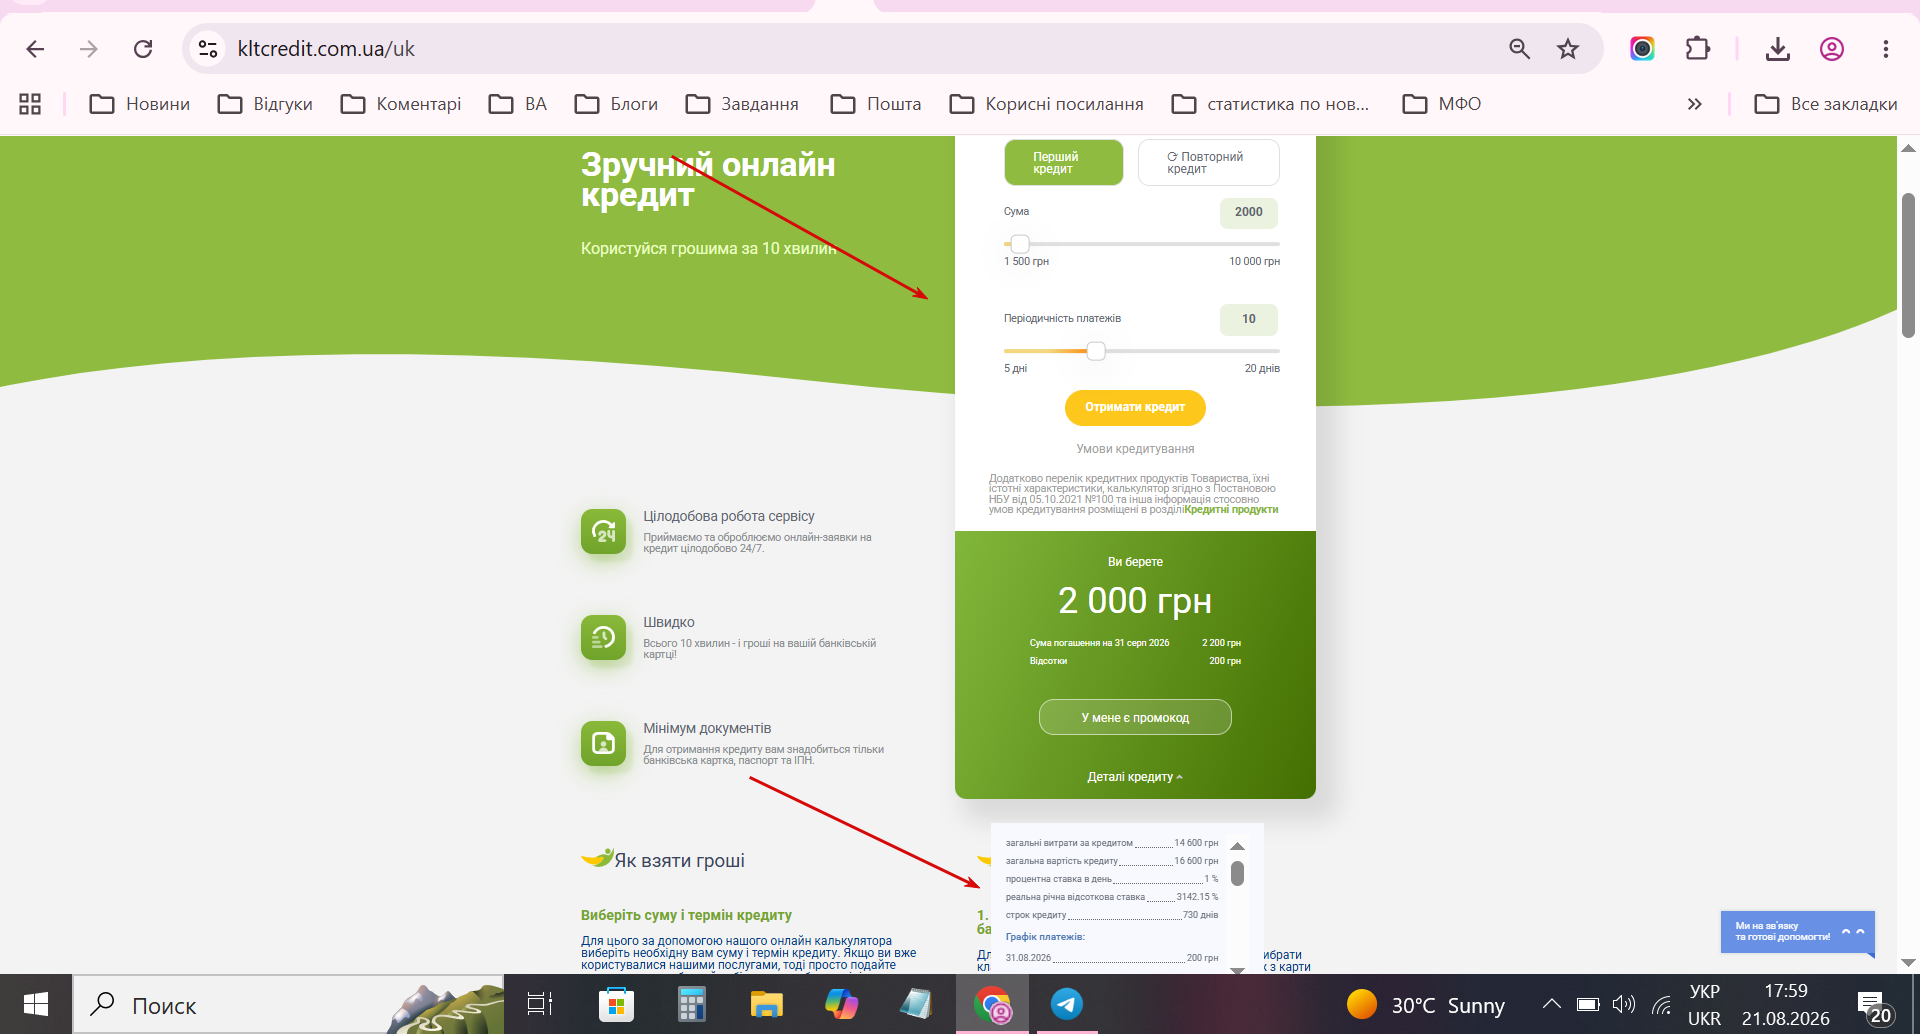
Task: Open Telegram from the taskbar
Action: (1067, 1004)
